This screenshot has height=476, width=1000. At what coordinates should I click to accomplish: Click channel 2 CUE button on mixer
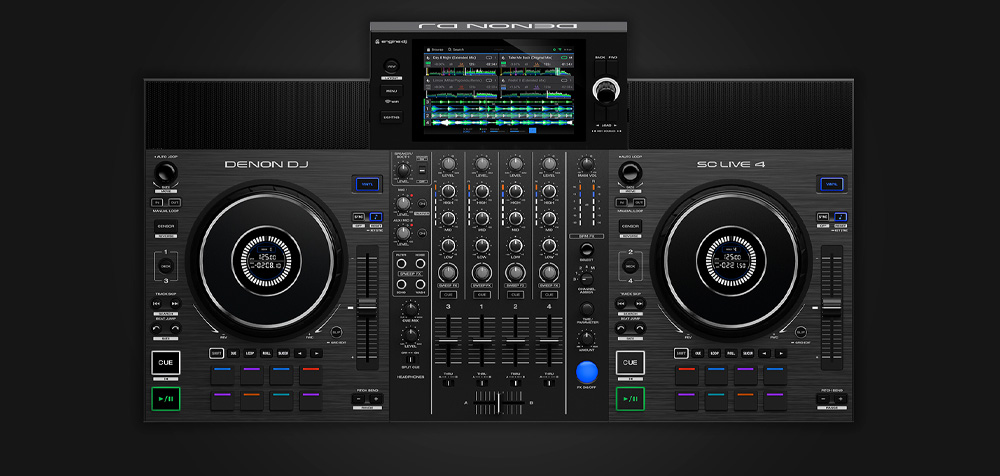[x=515, y=295]
